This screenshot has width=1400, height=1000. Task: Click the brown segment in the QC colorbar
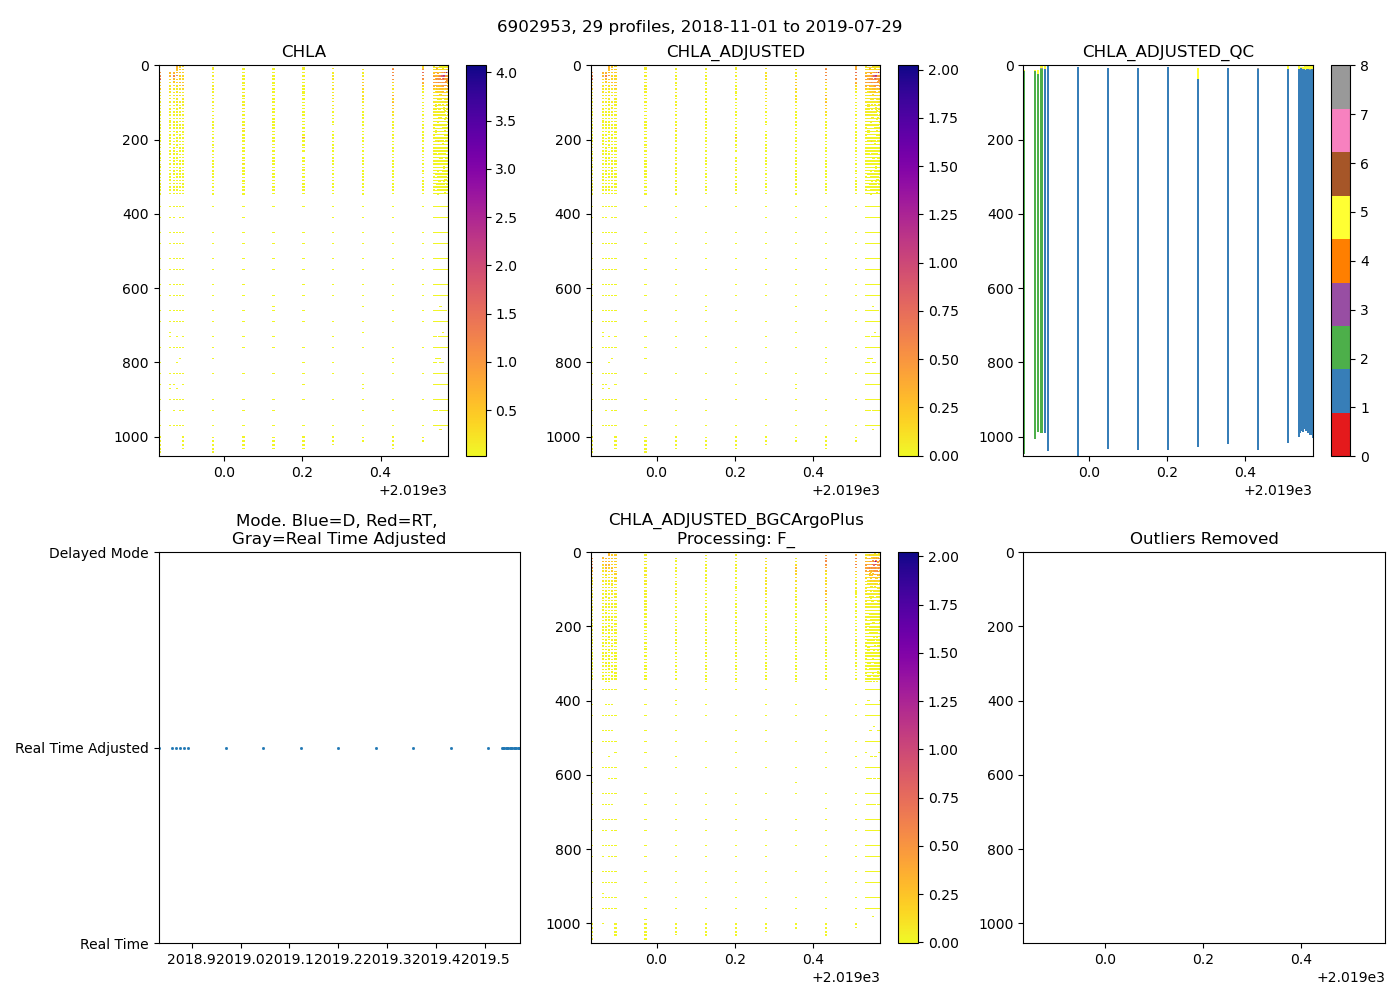(x=1340, y=174)
